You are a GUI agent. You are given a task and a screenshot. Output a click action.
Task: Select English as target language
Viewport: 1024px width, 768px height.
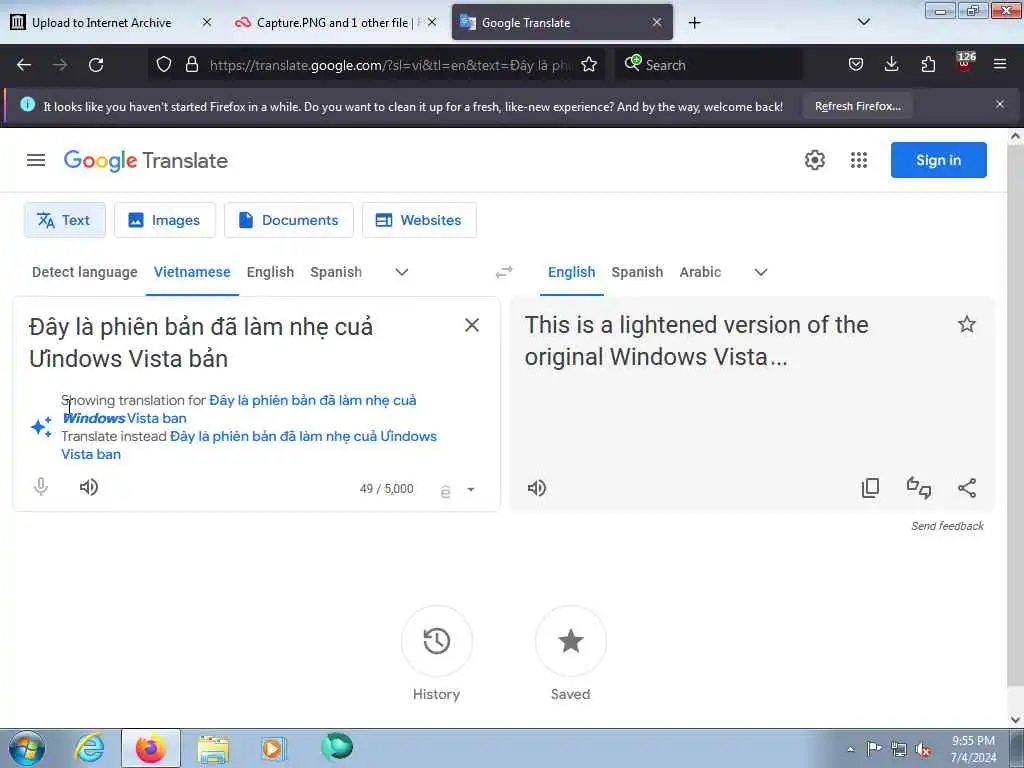click(x=571, y=272)
